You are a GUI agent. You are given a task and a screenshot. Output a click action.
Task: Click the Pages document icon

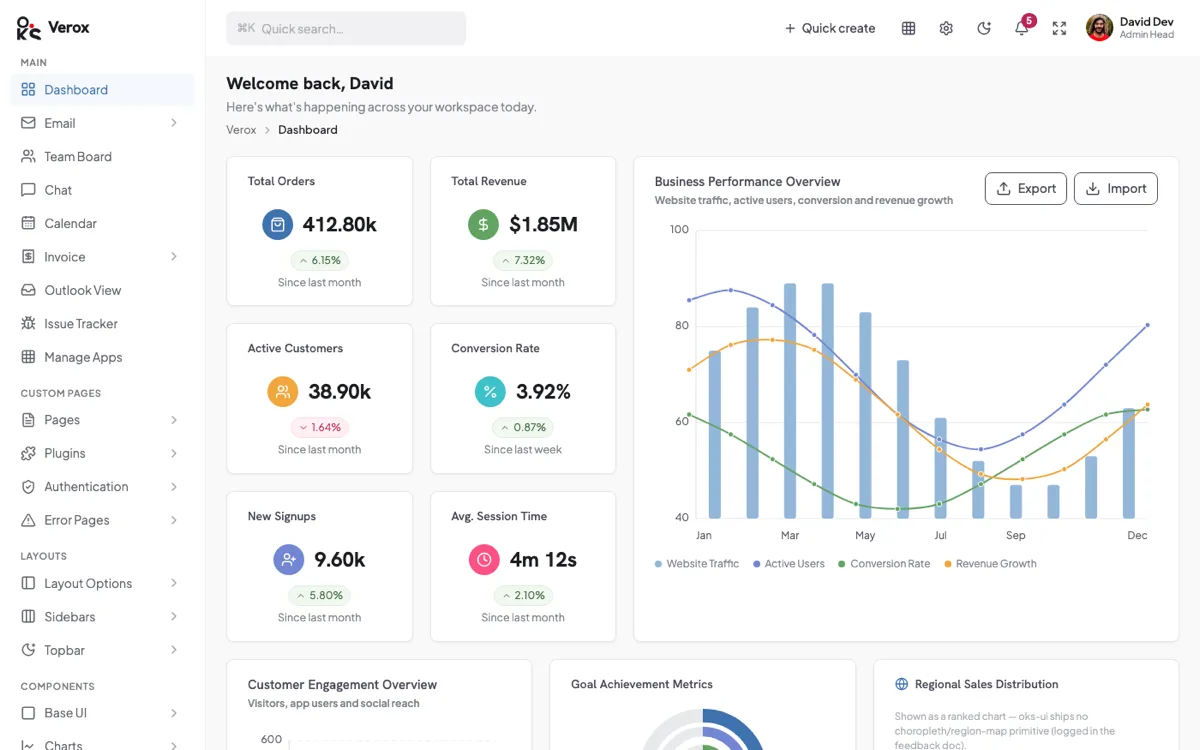click(x=28, y=420)
